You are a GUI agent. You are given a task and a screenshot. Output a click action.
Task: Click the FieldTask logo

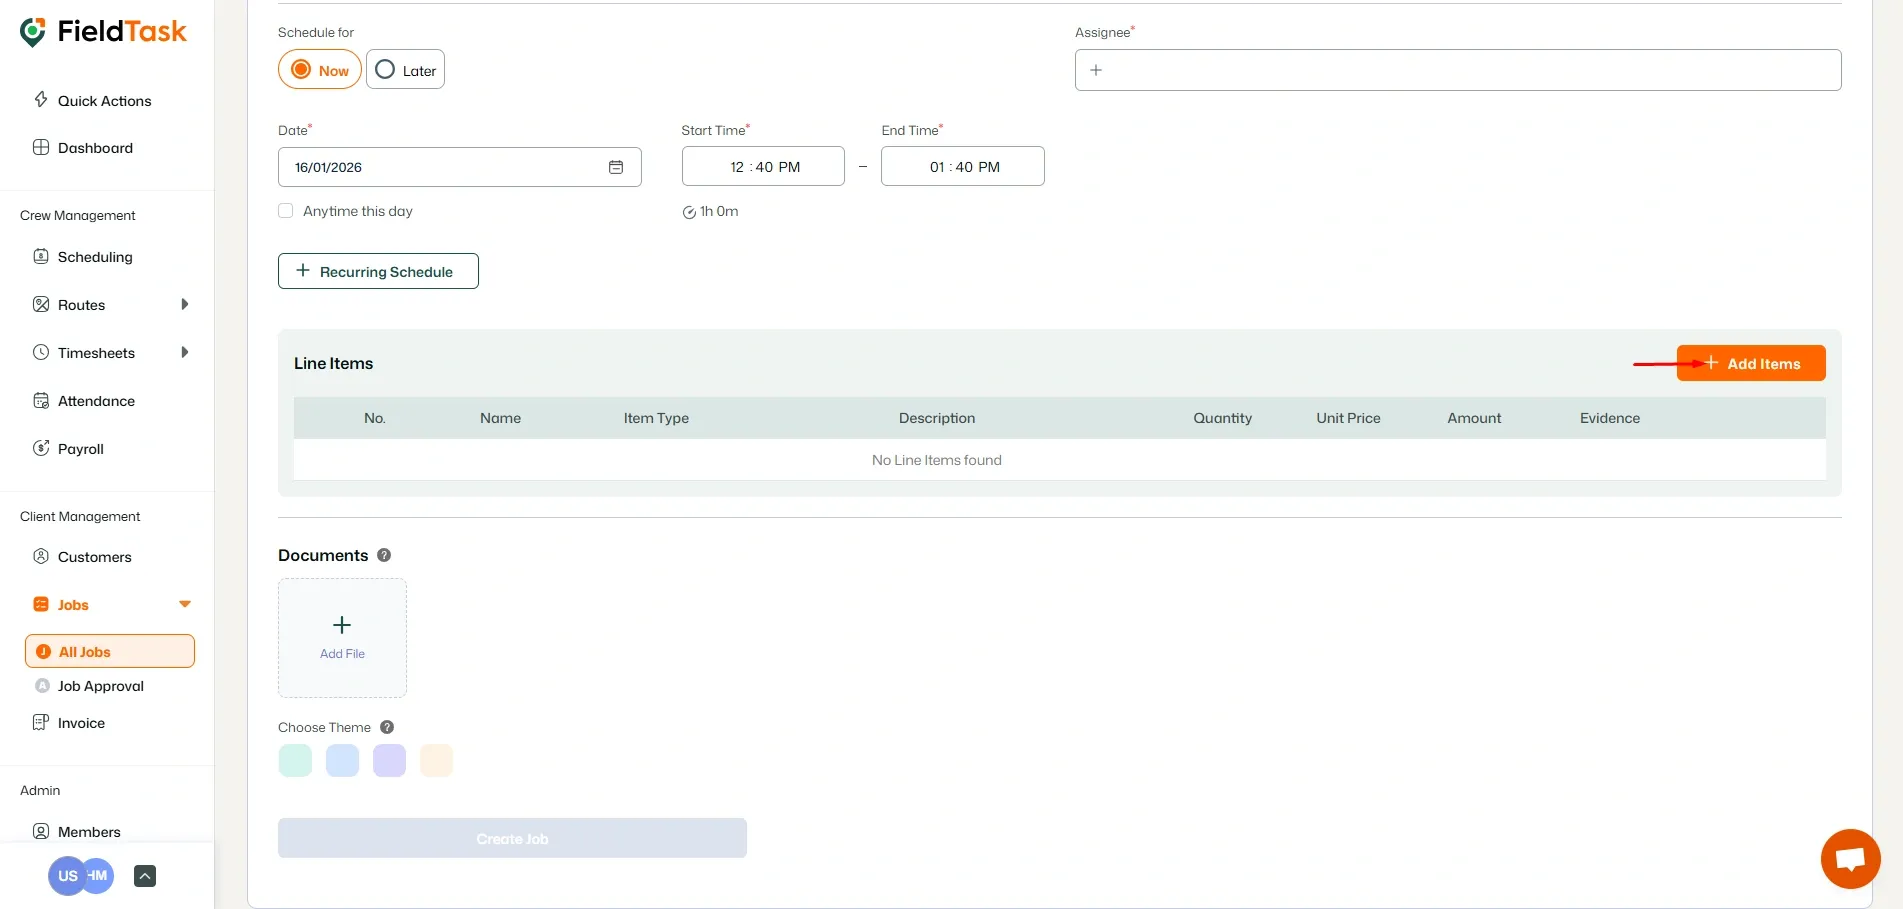click(103, 31)
